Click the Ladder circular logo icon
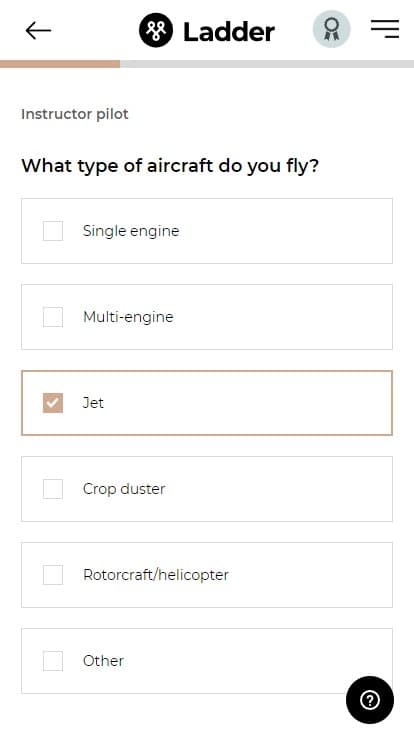This screenshot has width=414, height=736. coord(155,31)
